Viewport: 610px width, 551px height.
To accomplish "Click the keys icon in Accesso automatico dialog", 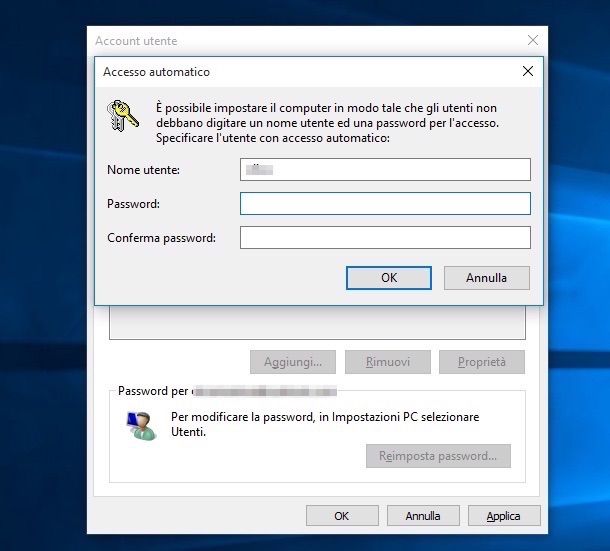I will point(123,116).
